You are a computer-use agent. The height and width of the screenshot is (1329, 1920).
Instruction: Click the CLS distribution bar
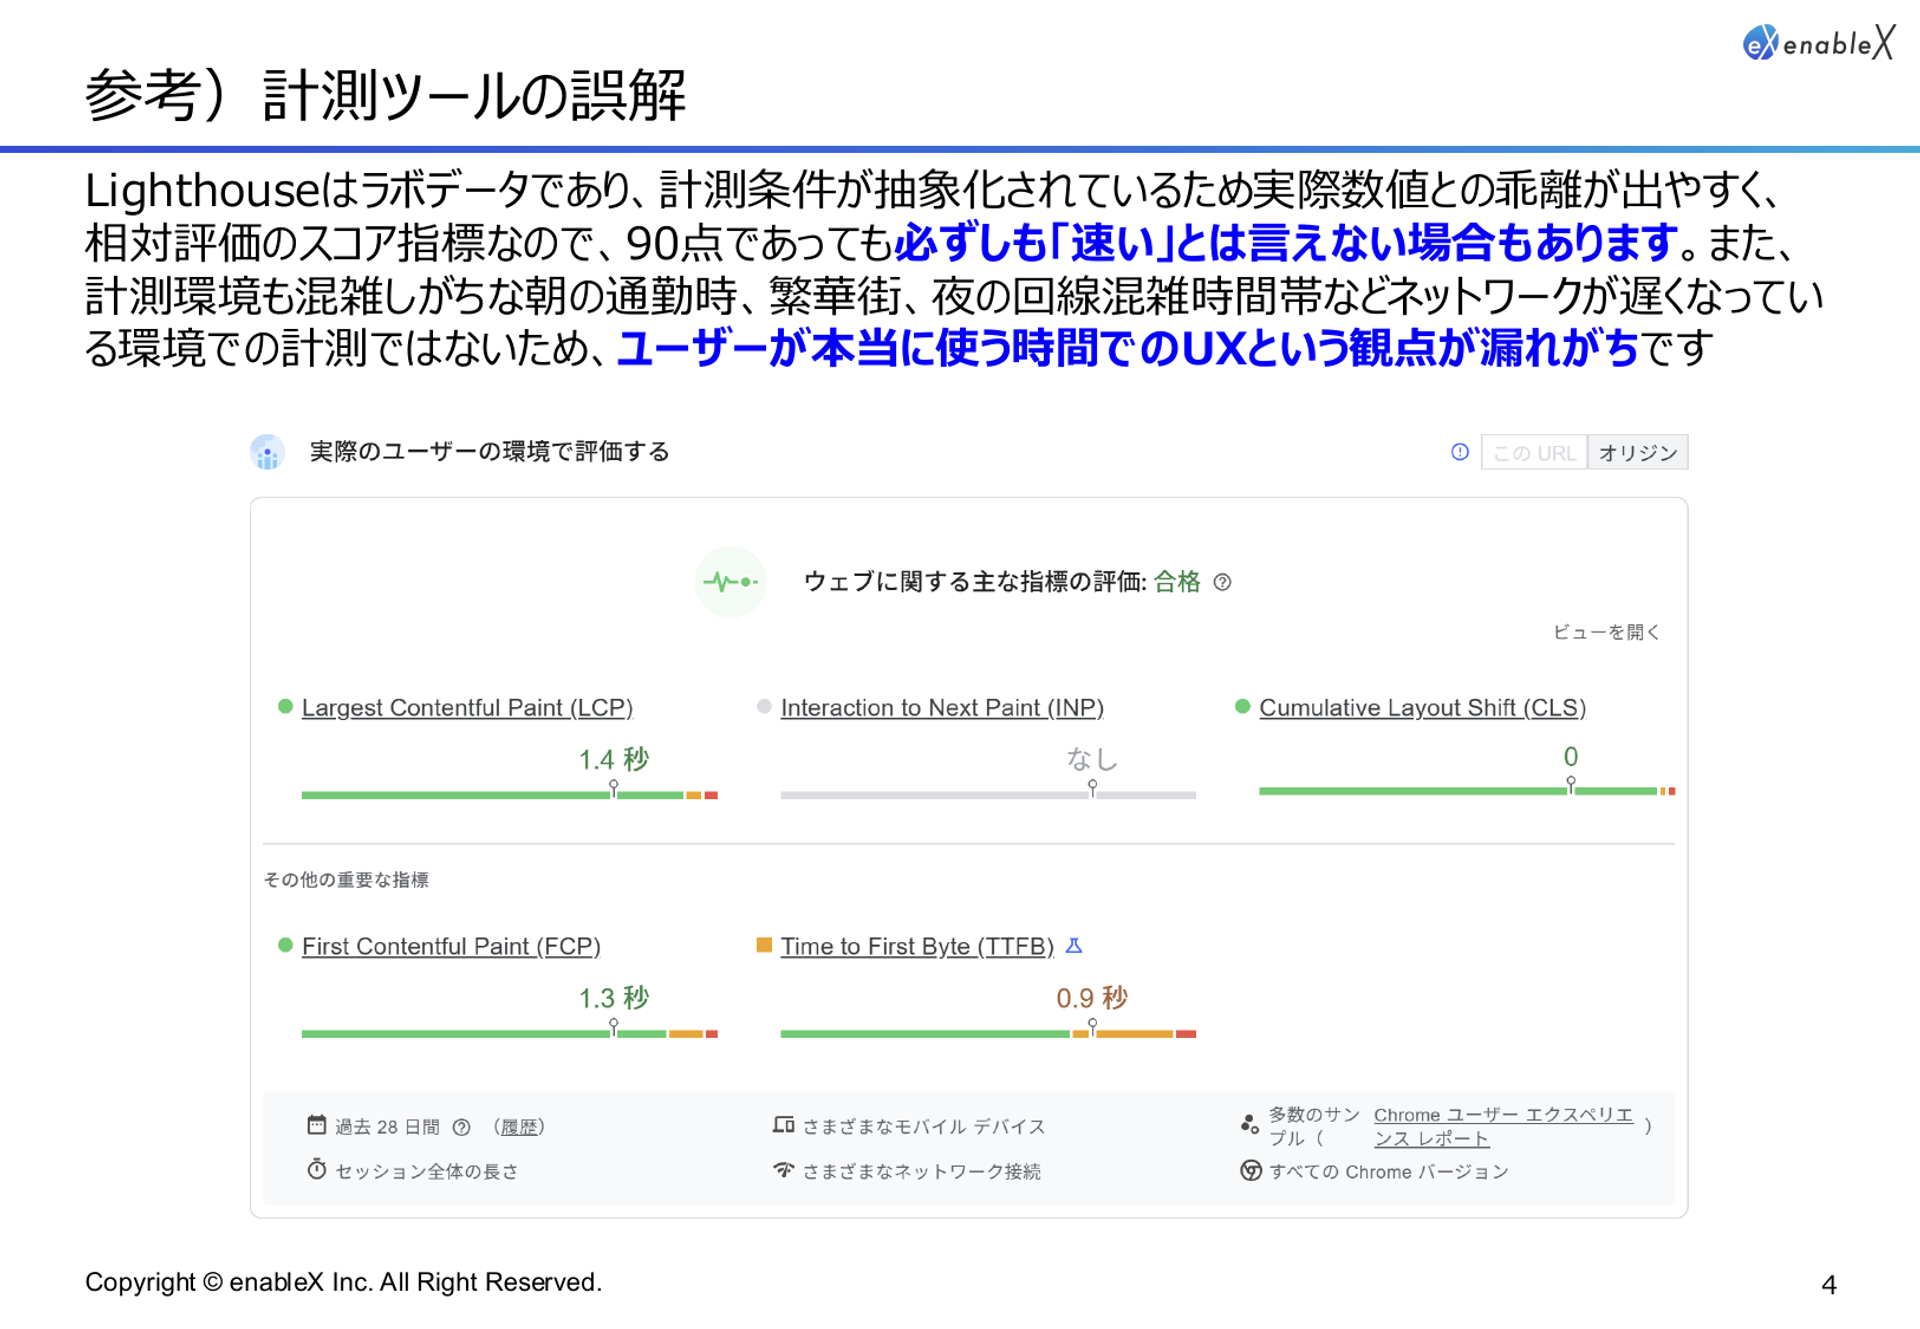point(1467,791)
